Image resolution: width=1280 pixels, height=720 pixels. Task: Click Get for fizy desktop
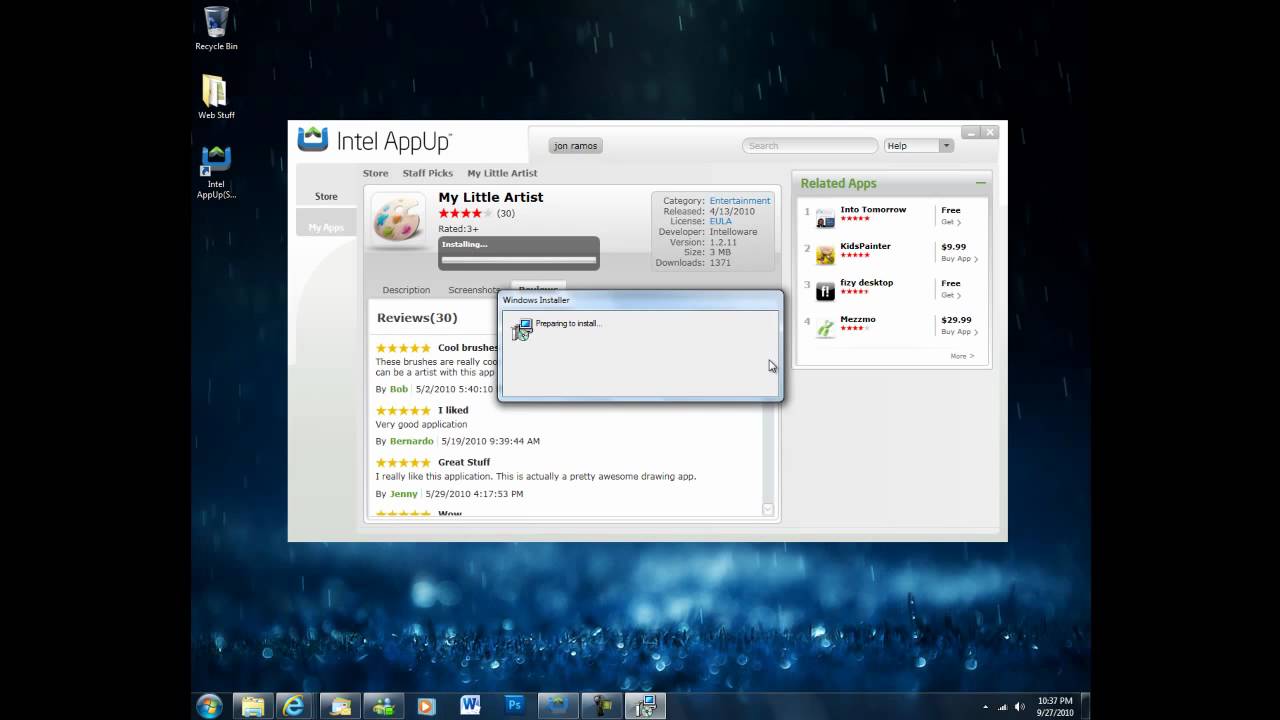(x=951, y=295)
